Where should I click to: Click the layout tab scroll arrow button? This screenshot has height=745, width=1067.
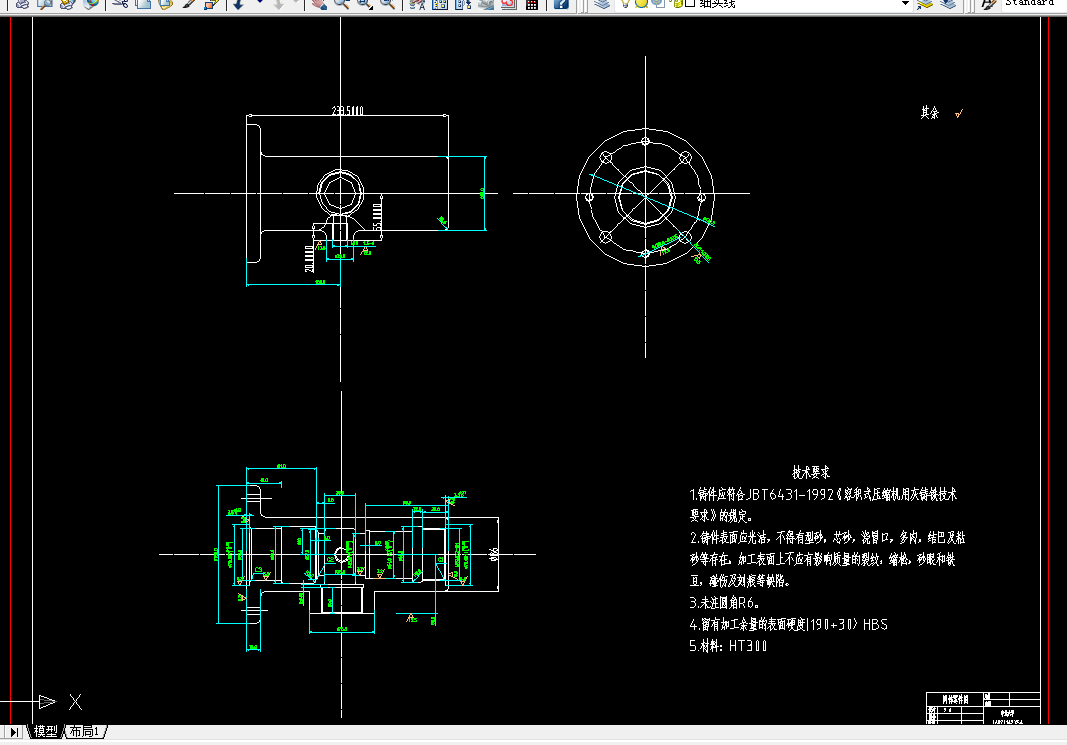coord(14,732)
